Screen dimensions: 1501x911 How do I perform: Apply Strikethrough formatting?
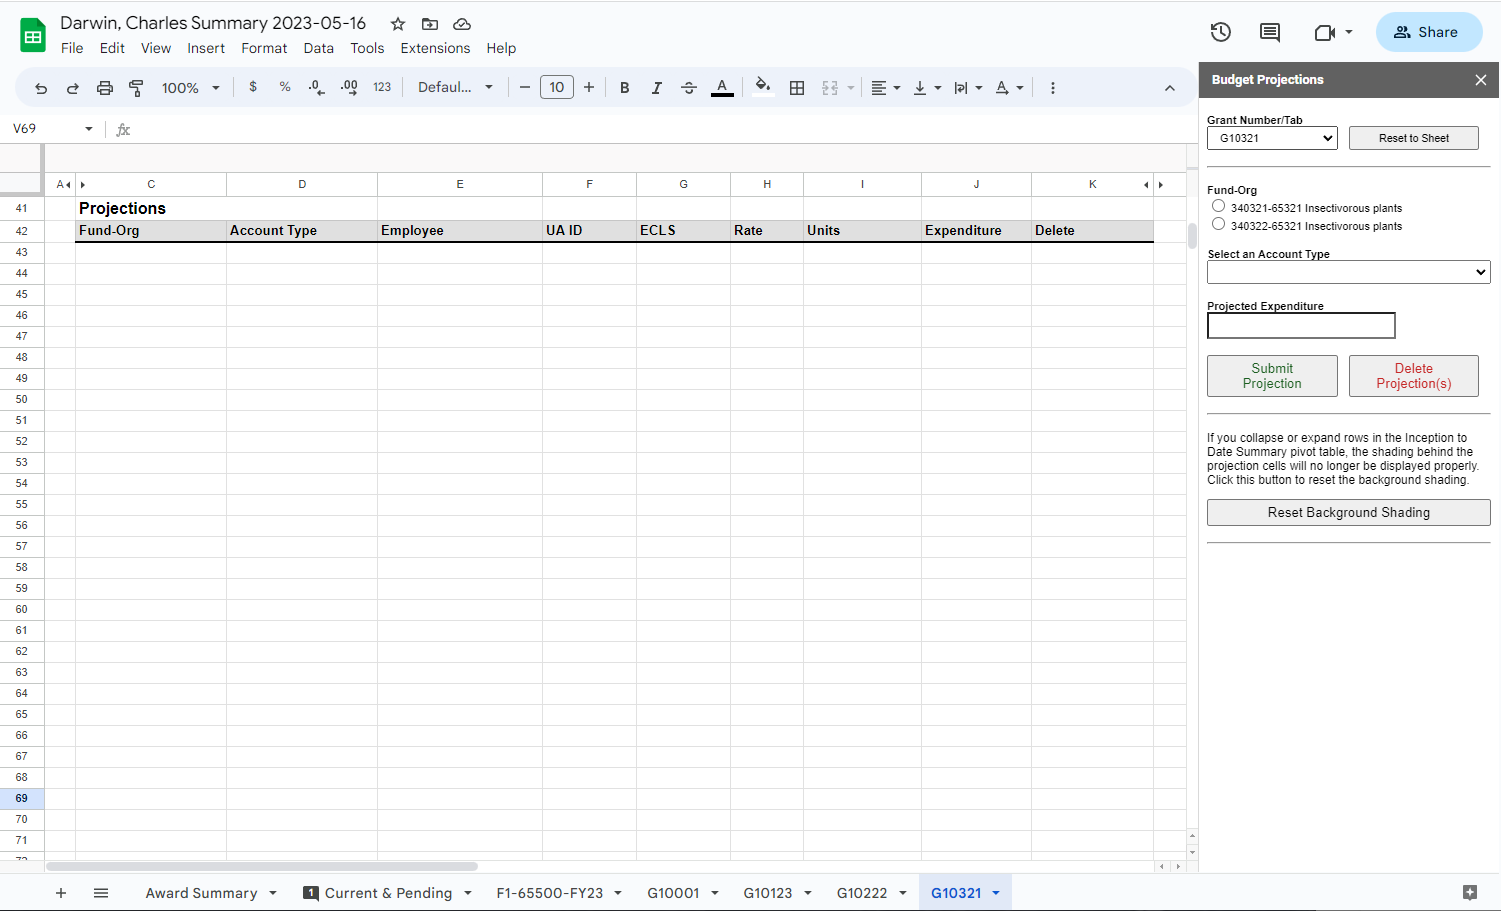coord(689,88)
